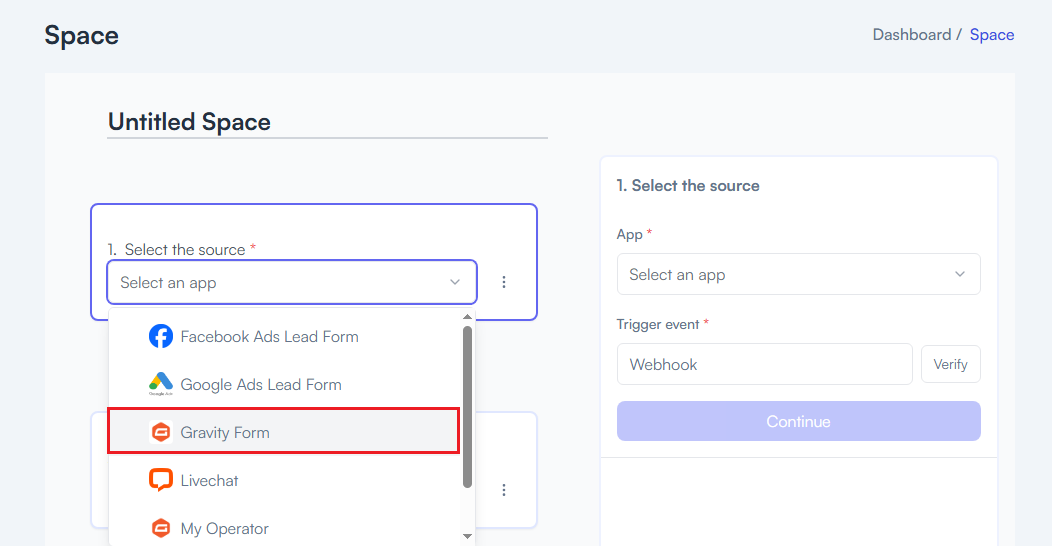This screenshot has width=1052, height=546.
Task: Click scrollbar down arrow in app list
Action: pyautogui.click(x=467, y=536)
